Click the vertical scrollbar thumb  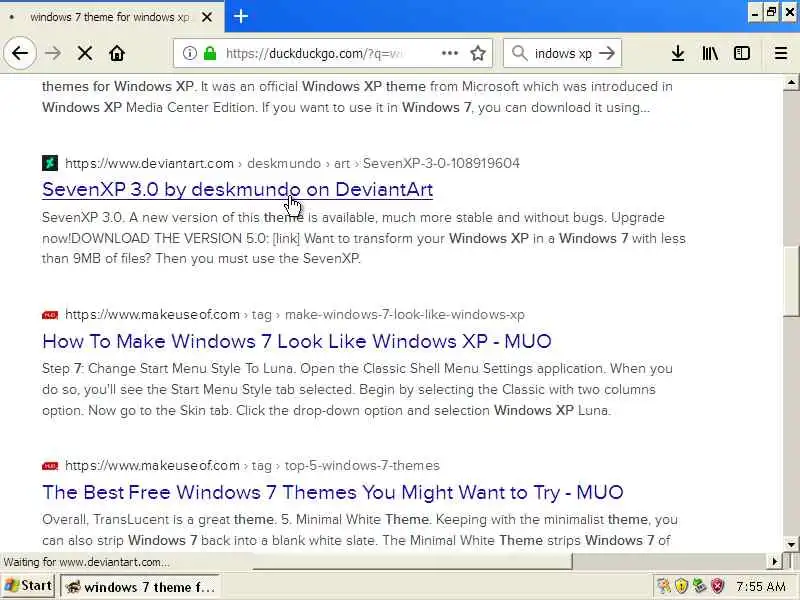pos(791,281)
